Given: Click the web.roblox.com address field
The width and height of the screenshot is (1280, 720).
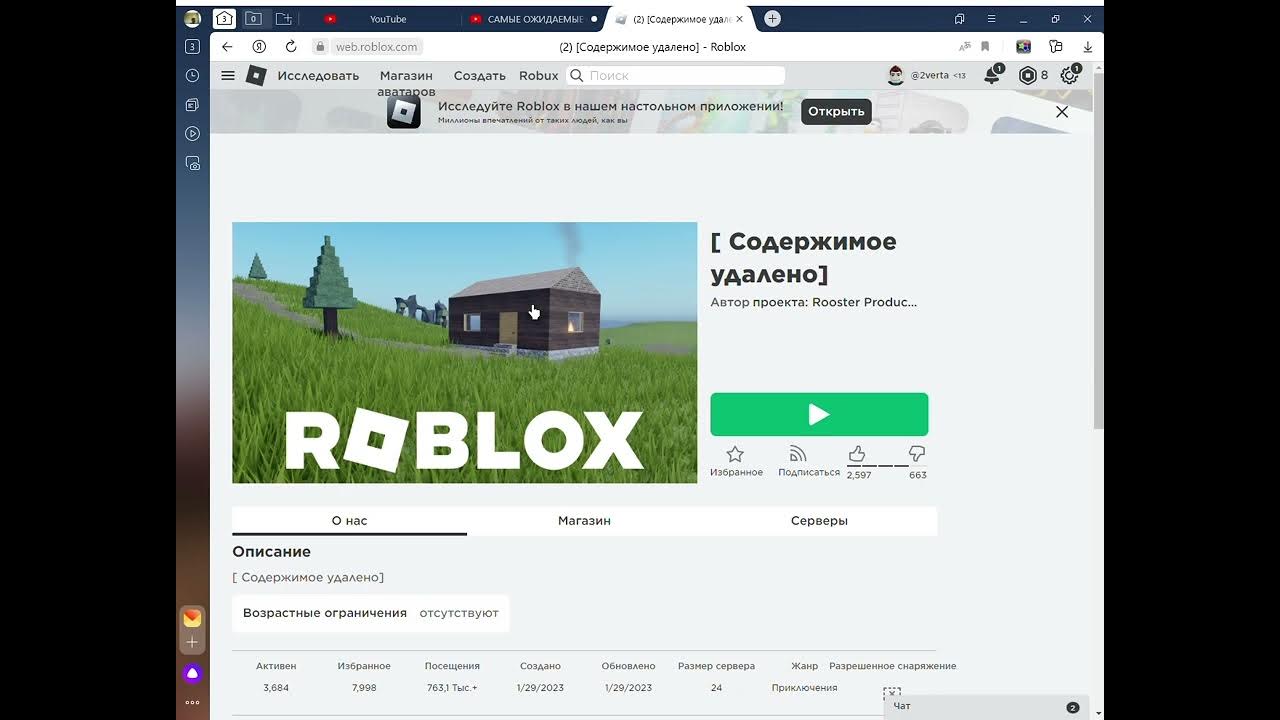Looking at the screenshot, I should point(376,47).
